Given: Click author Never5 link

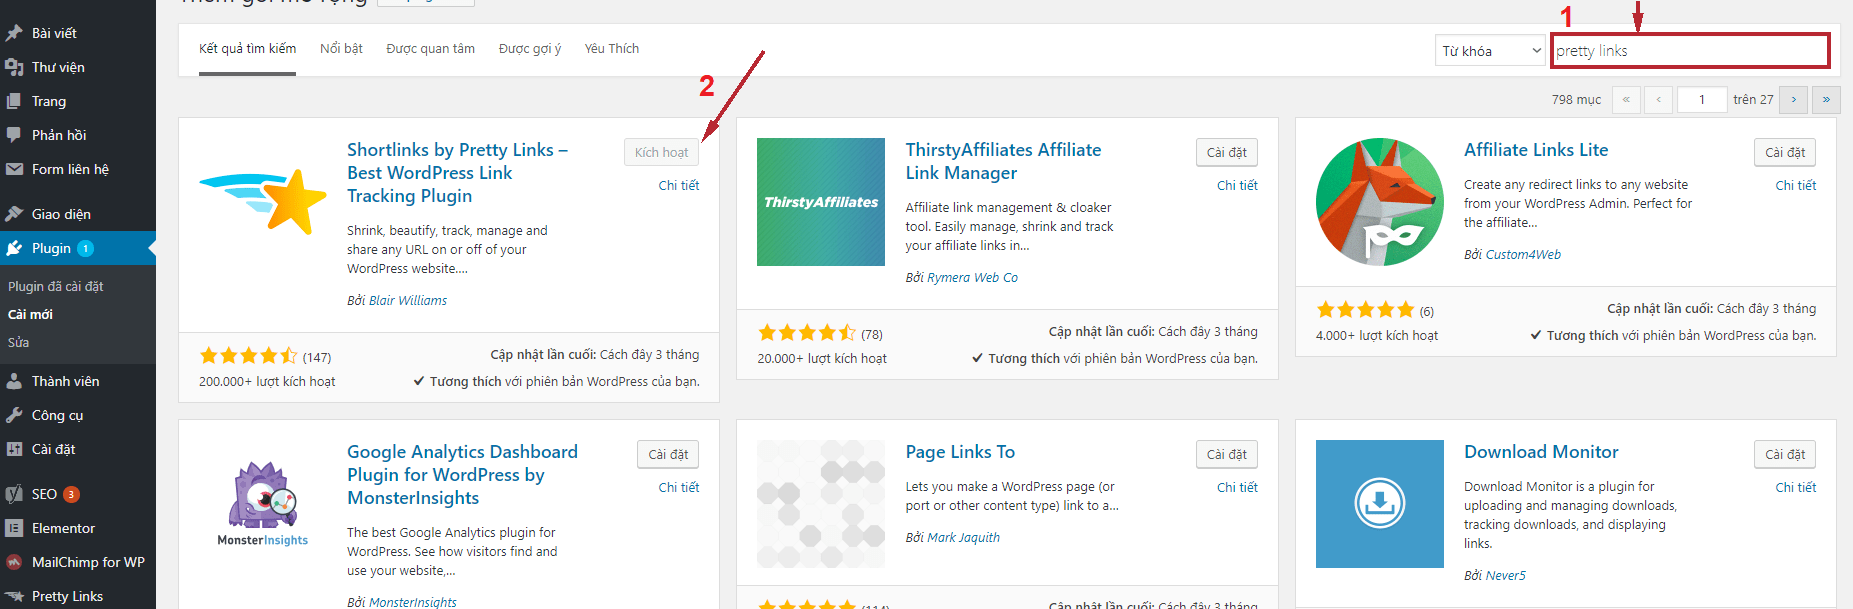Looking at the screenshot, I should [1505, 575].
